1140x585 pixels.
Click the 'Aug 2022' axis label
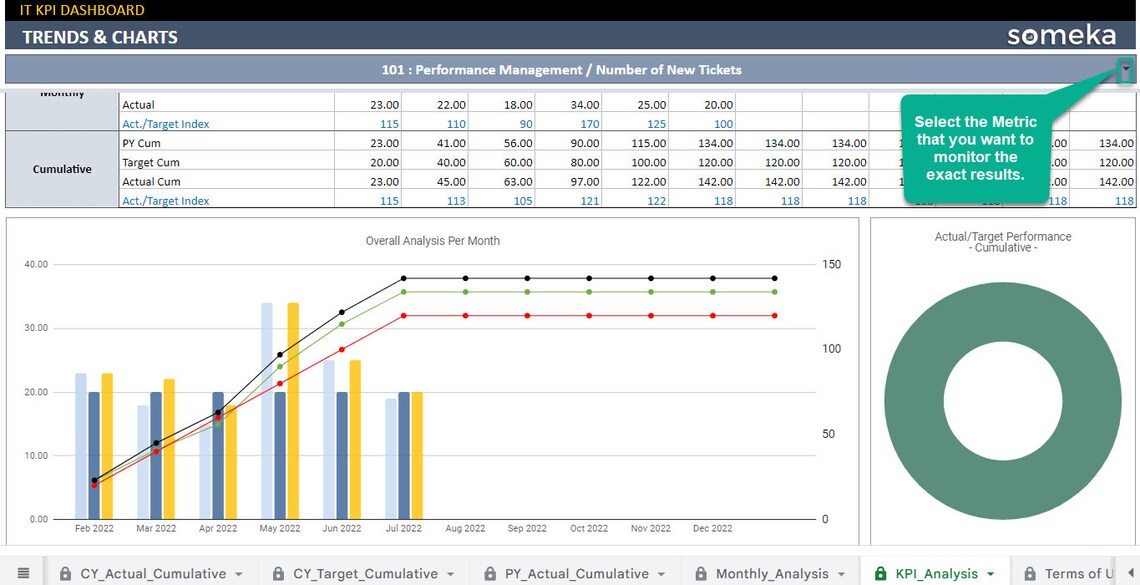[x=465, y=528]
